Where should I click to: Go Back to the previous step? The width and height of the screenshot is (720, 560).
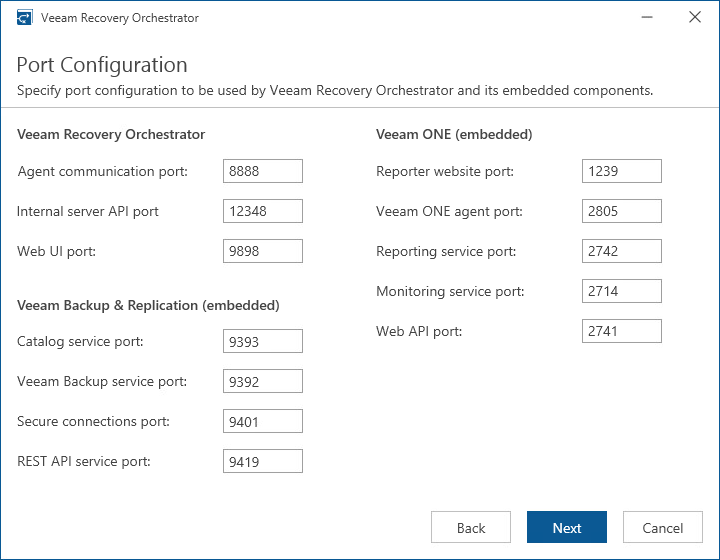471,528
